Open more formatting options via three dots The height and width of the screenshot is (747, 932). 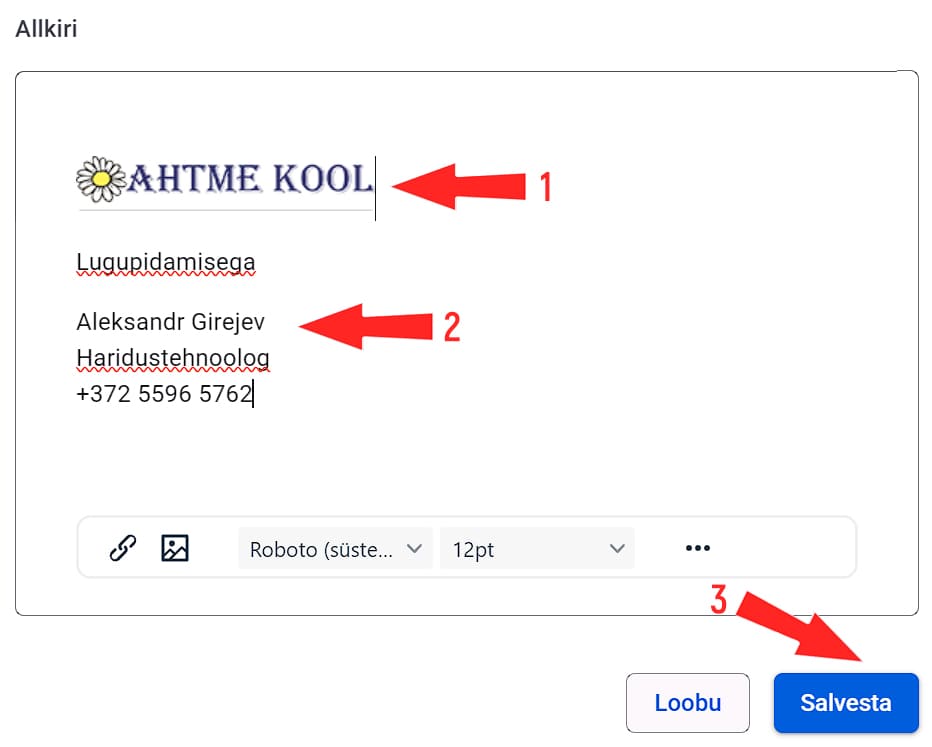[x=698, y=548]
